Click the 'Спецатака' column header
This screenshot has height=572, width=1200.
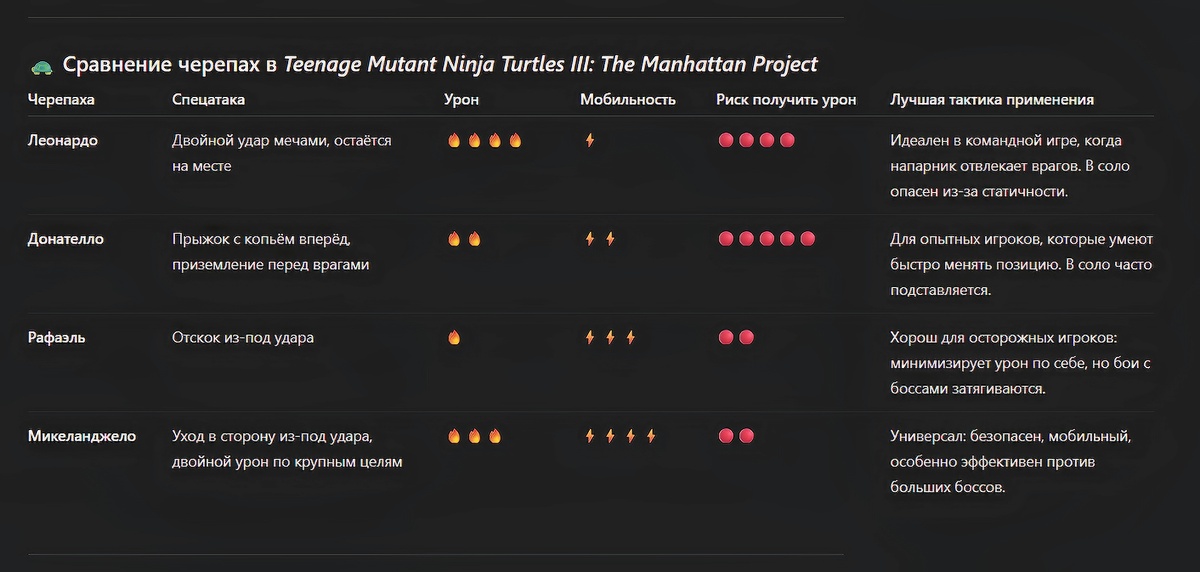click(208, 100)
